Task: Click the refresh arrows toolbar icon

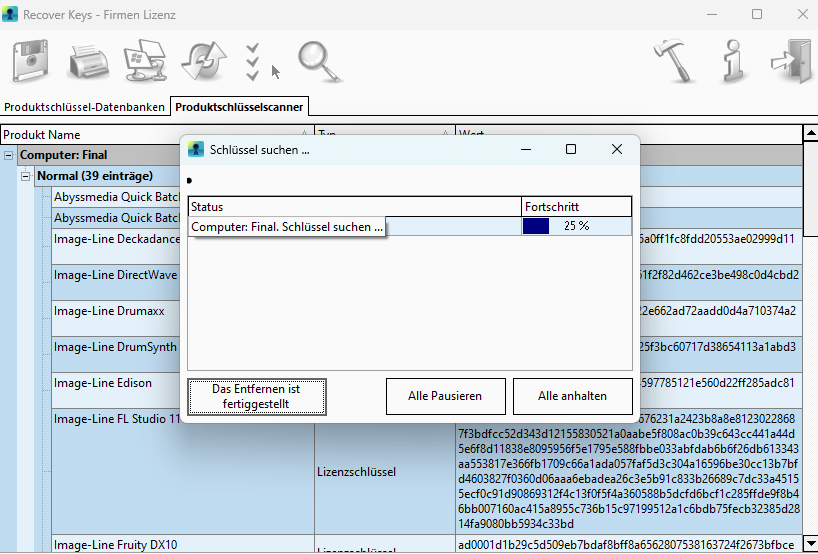Action: coord(204,61)
